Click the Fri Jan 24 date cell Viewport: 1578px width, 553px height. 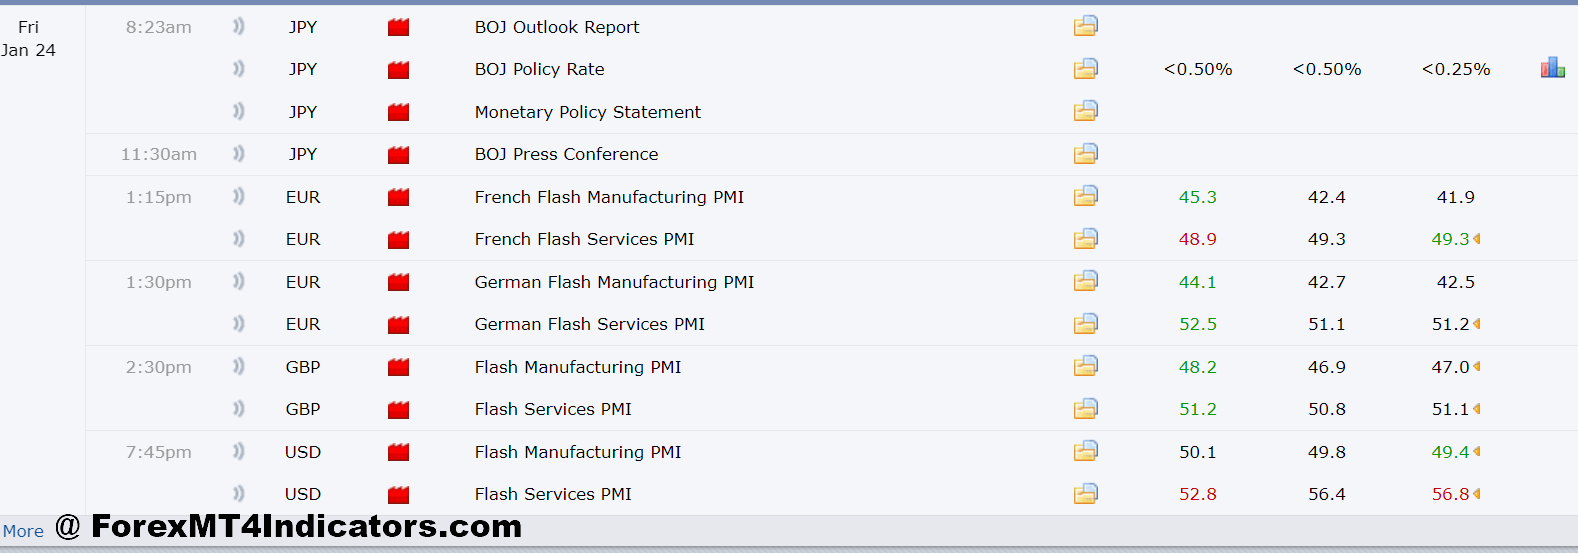(x=29, y=39)
